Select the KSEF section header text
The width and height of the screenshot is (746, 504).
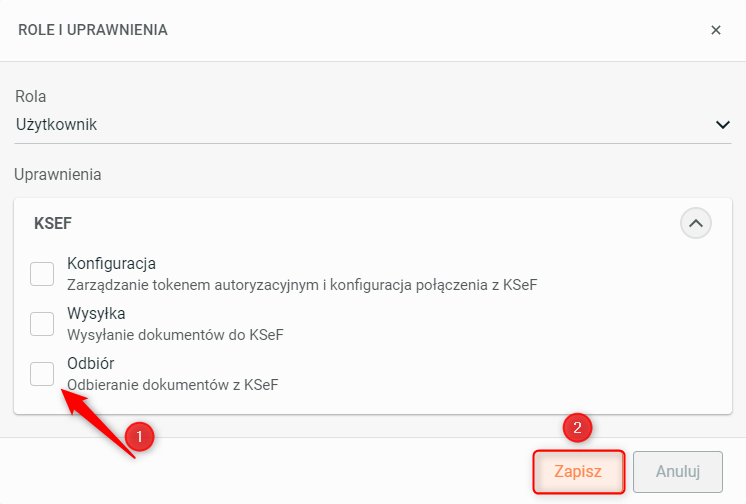click(x=53, y=223)
